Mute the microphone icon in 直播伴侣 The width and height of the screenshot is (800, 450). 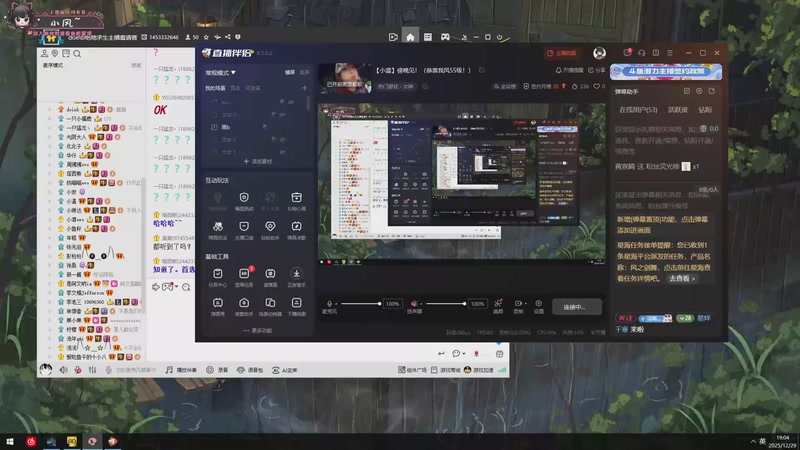[330, 304]
